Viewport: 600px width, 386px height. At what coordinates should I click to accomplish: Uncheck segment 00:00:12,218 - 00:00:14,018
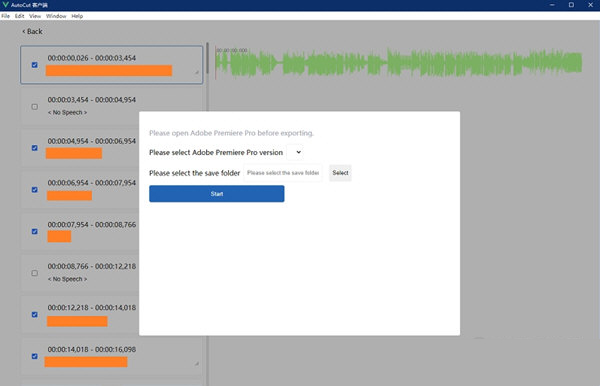[34, 314]
